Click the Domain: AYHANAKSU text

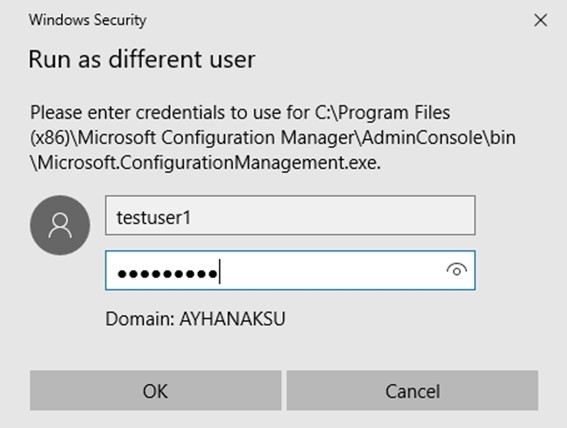coord(195,319)
